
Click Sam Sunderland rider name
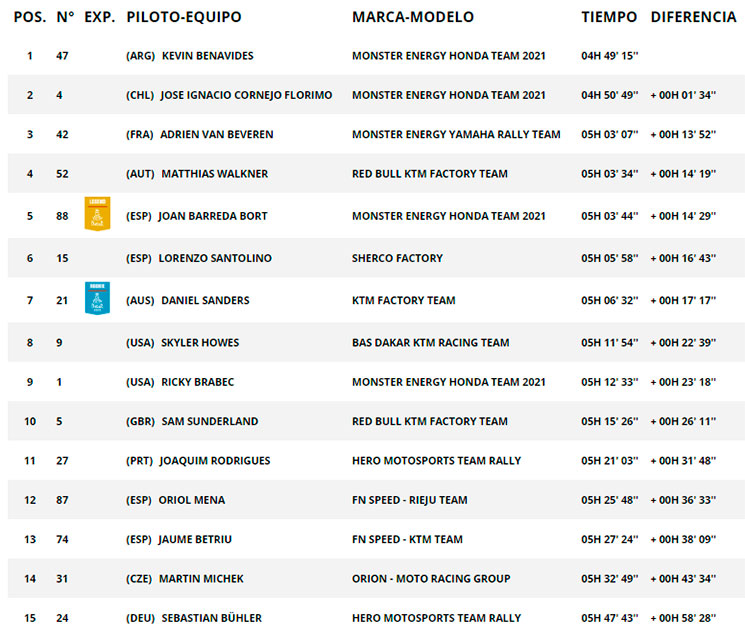(210, 422)
